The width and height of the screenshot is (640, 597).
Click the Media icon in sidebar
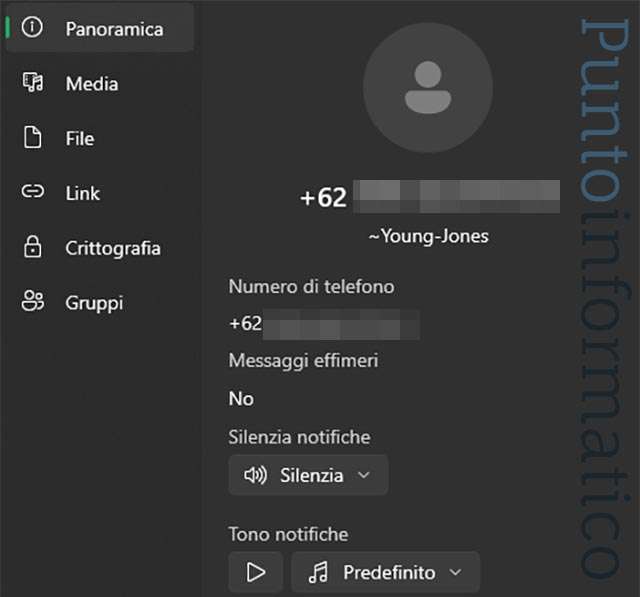point(33,83)
